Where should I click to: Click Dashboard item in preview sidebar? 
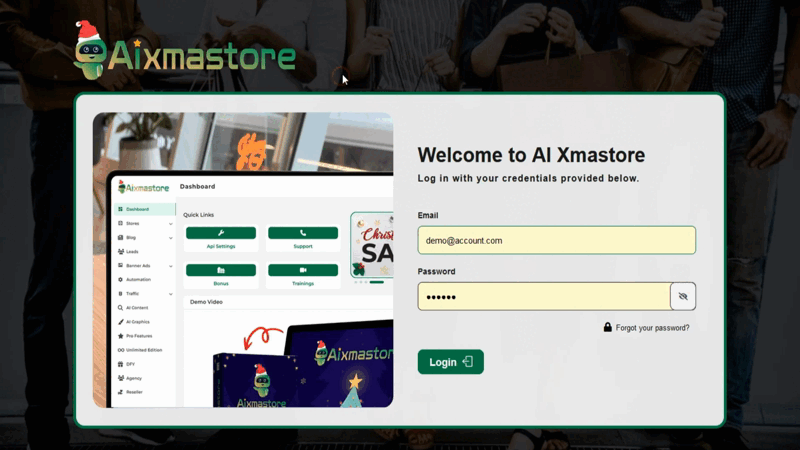tap(143, 209)
